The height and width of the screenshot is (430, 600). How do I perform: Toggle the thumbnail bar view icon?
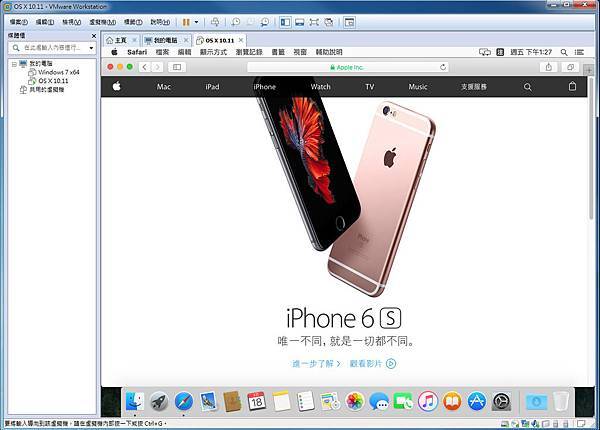pos(300,22)
